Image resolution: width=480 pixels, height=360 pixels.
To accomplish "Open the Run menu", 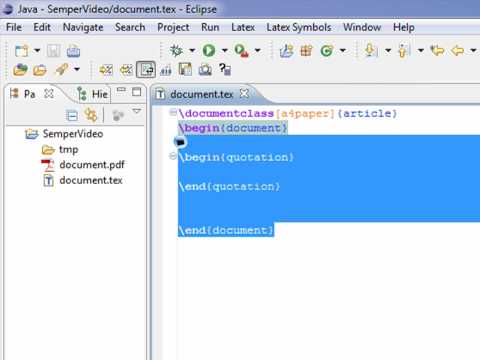I will pos(210,27).
